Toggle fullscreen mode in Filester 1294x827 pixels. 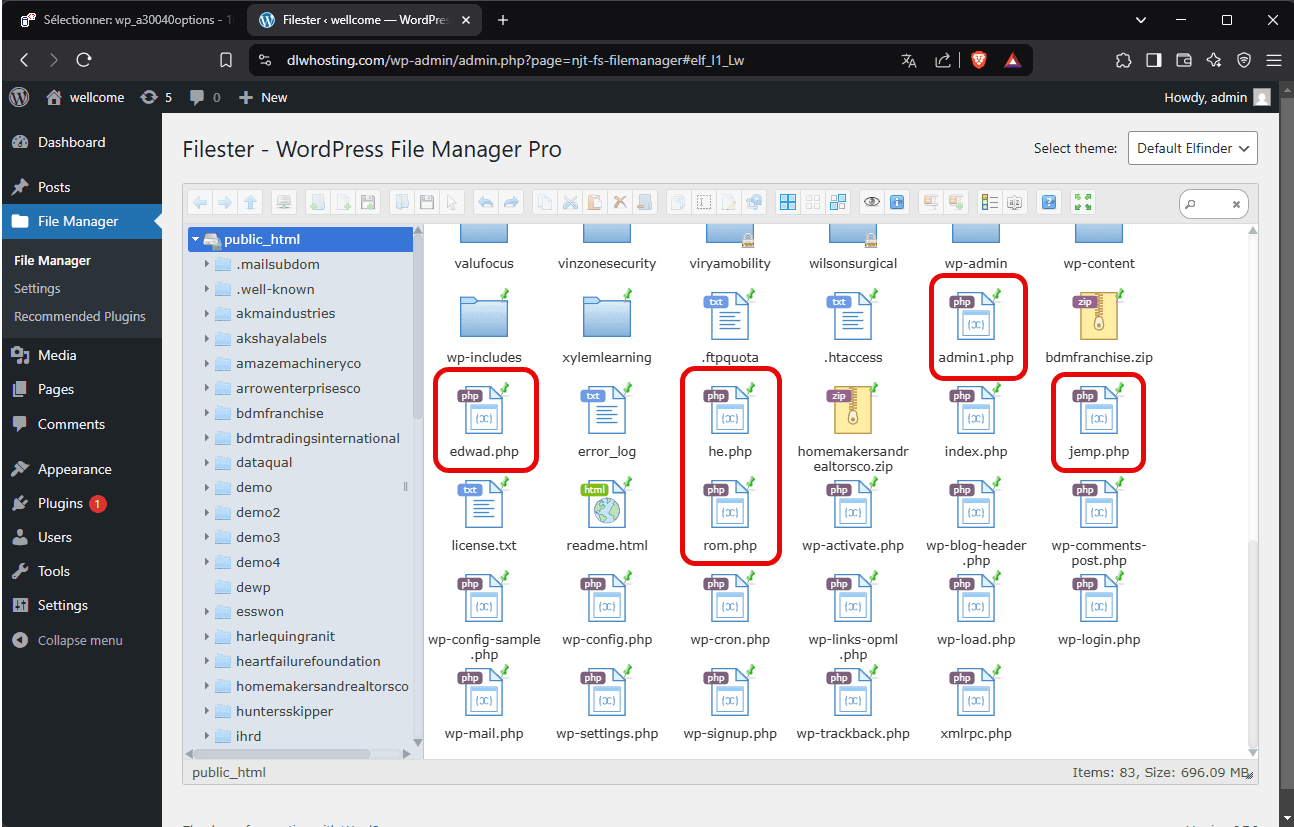1082,202
